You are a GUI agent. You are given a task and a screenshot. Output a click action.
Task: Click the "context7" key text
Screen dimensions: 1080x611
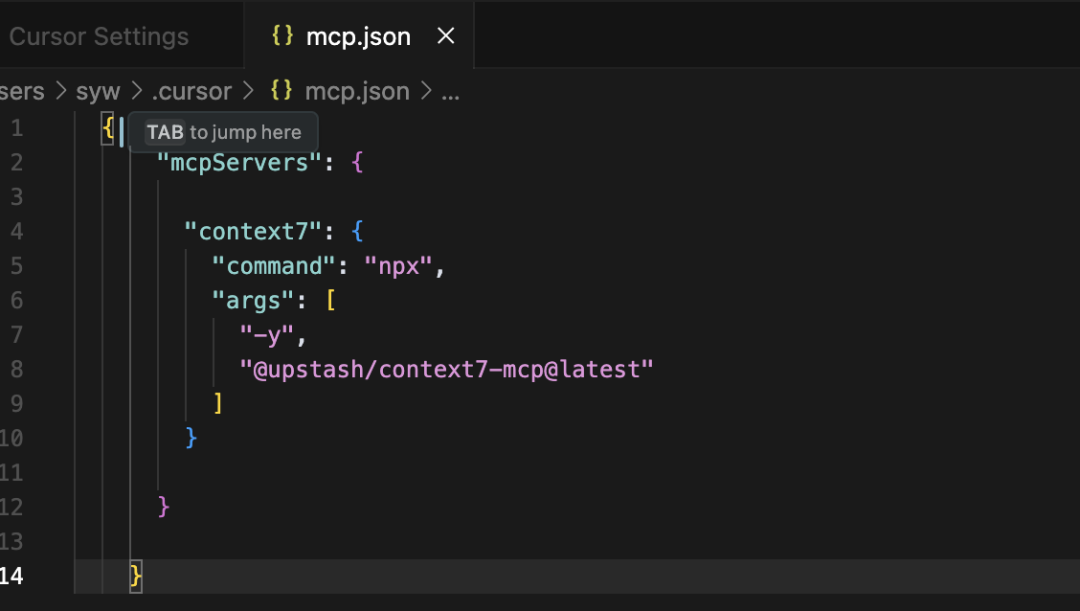point(253,232)
